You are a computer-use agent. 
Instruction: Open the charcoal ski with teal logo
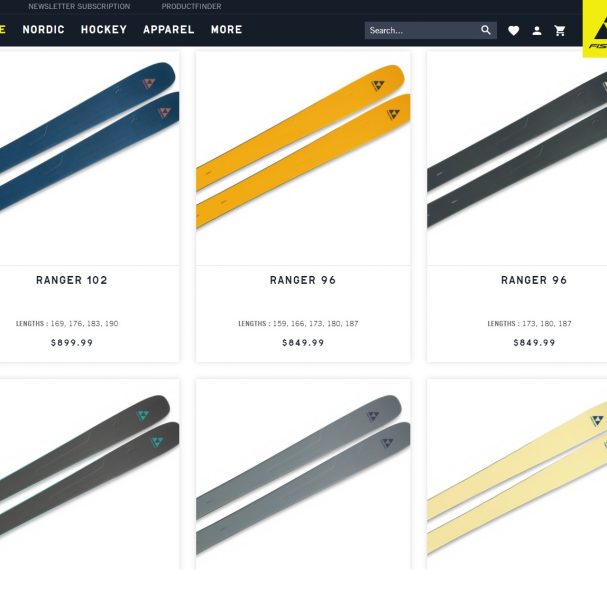89,474
